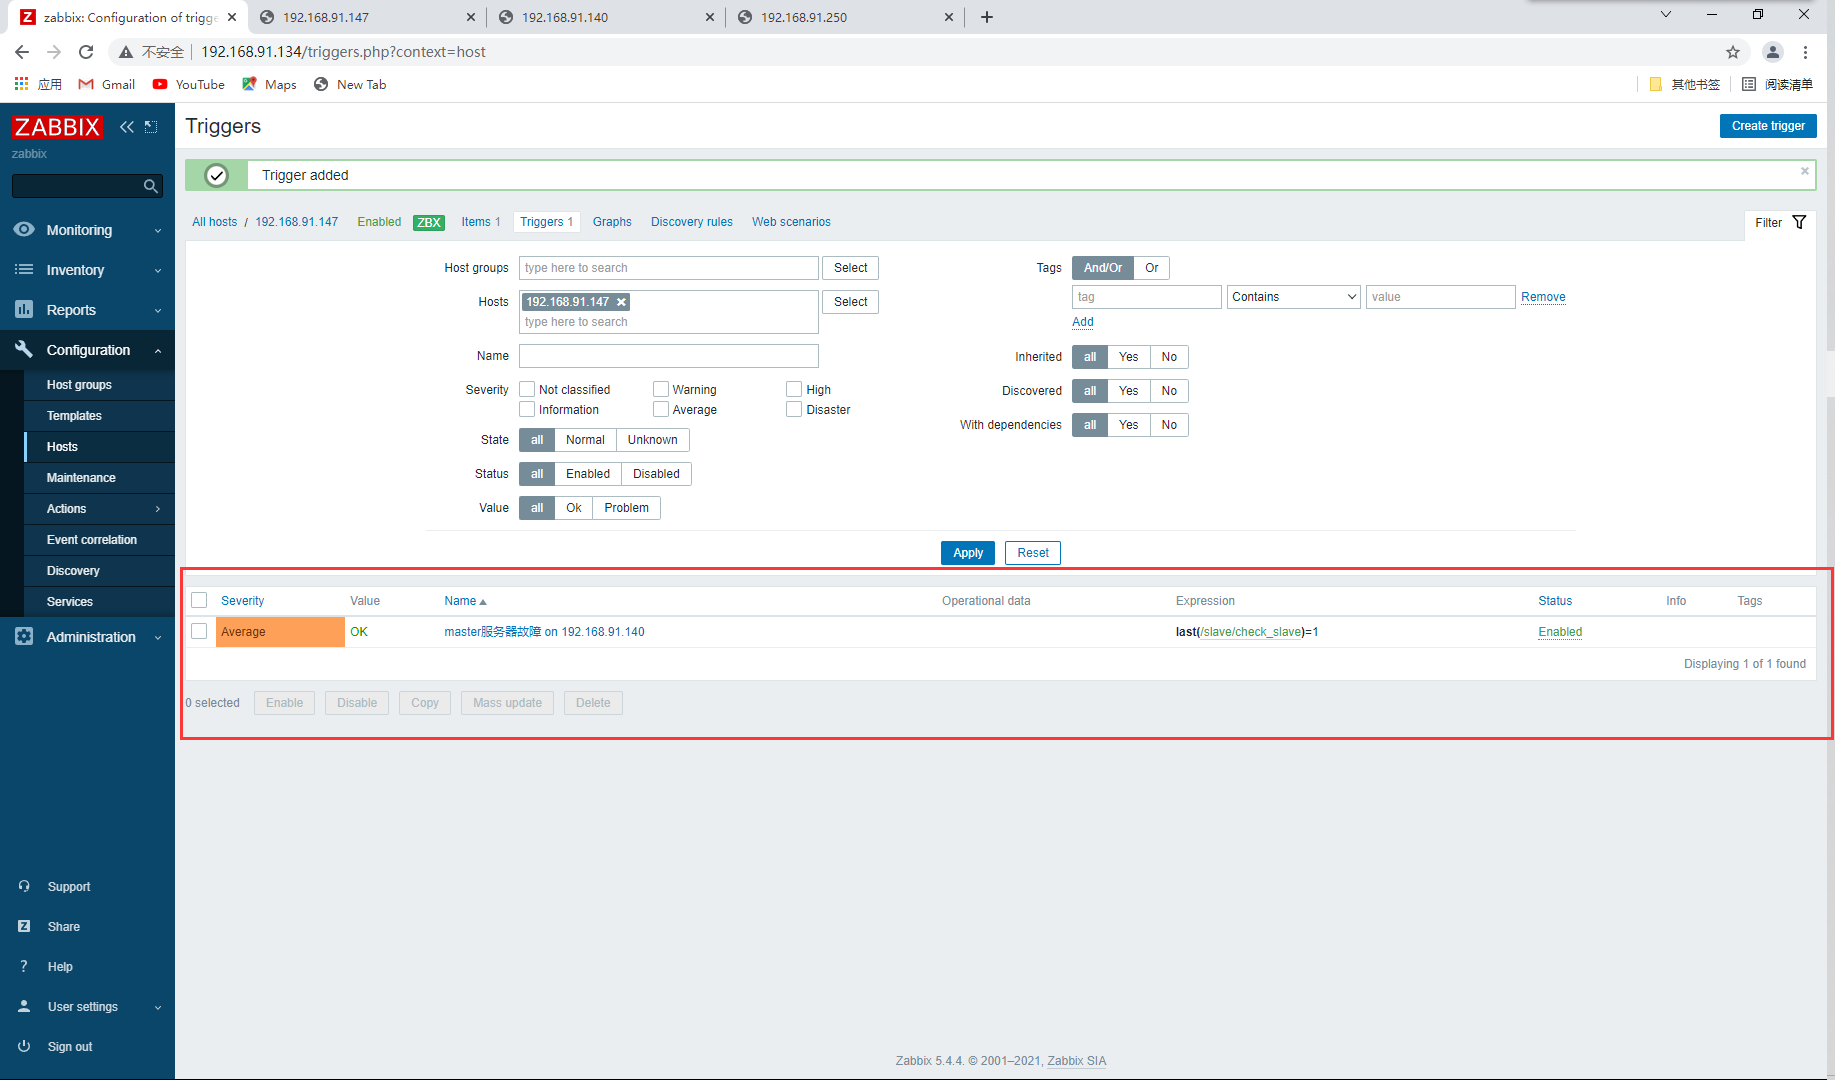Open the Gmail bookmark

point(107,84)
